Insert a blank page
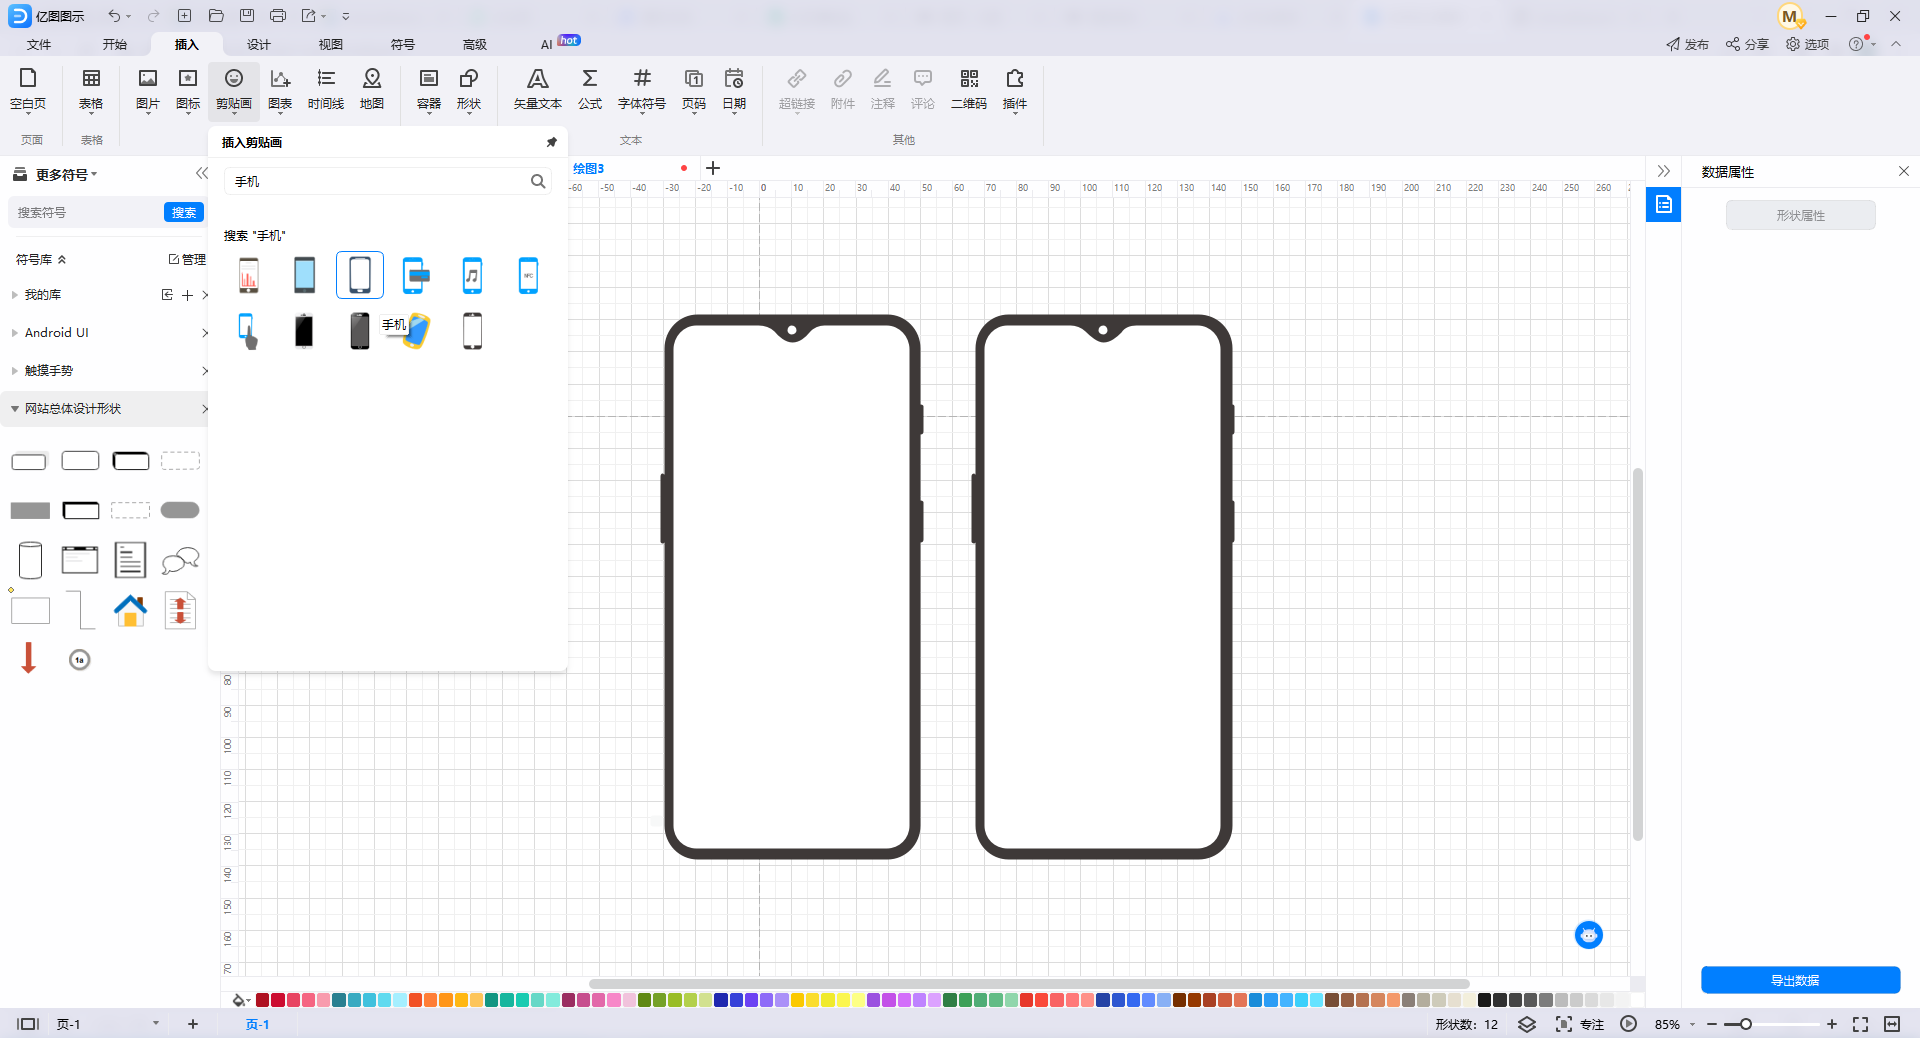1920x1038 pixels. click(28, 89)
